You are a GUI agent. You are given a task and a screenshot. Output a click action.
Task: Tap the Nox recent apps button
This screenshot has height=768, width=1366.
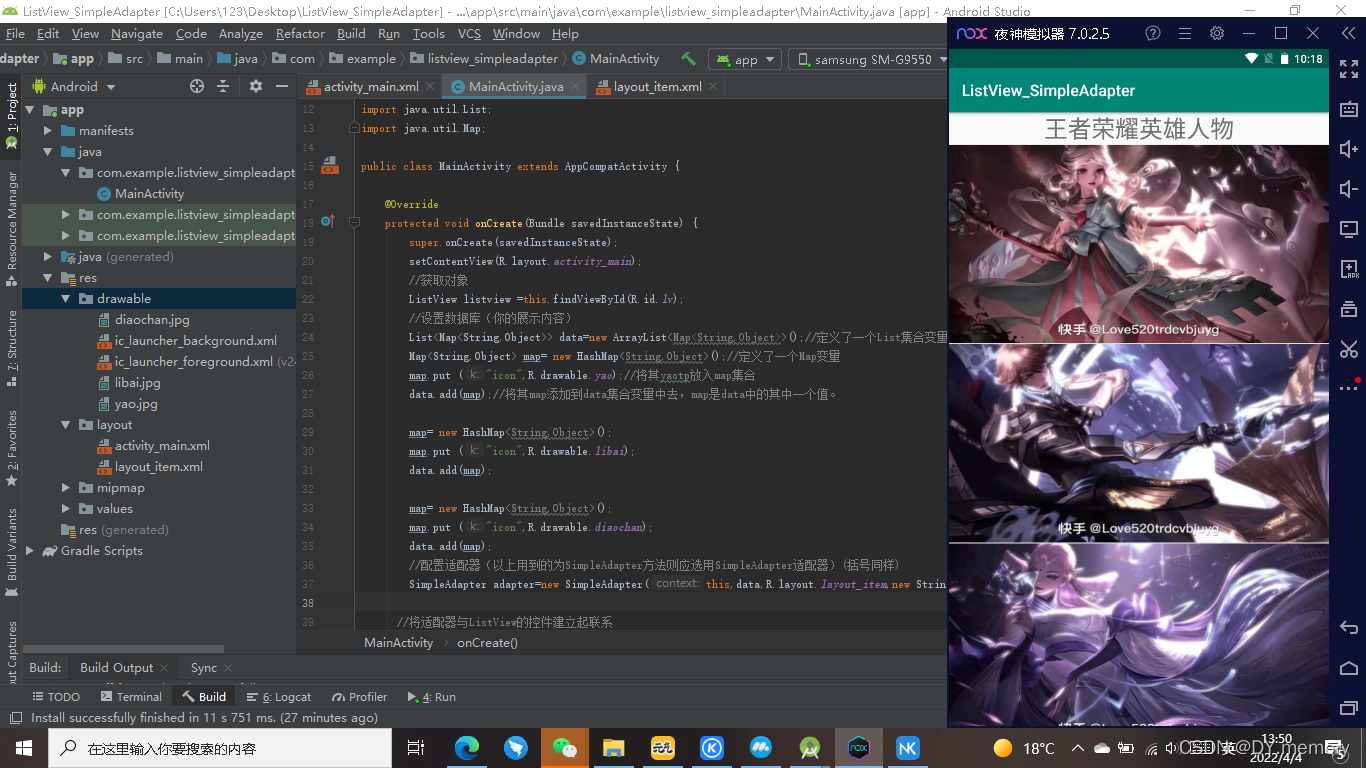click(x=1348, y=708)
